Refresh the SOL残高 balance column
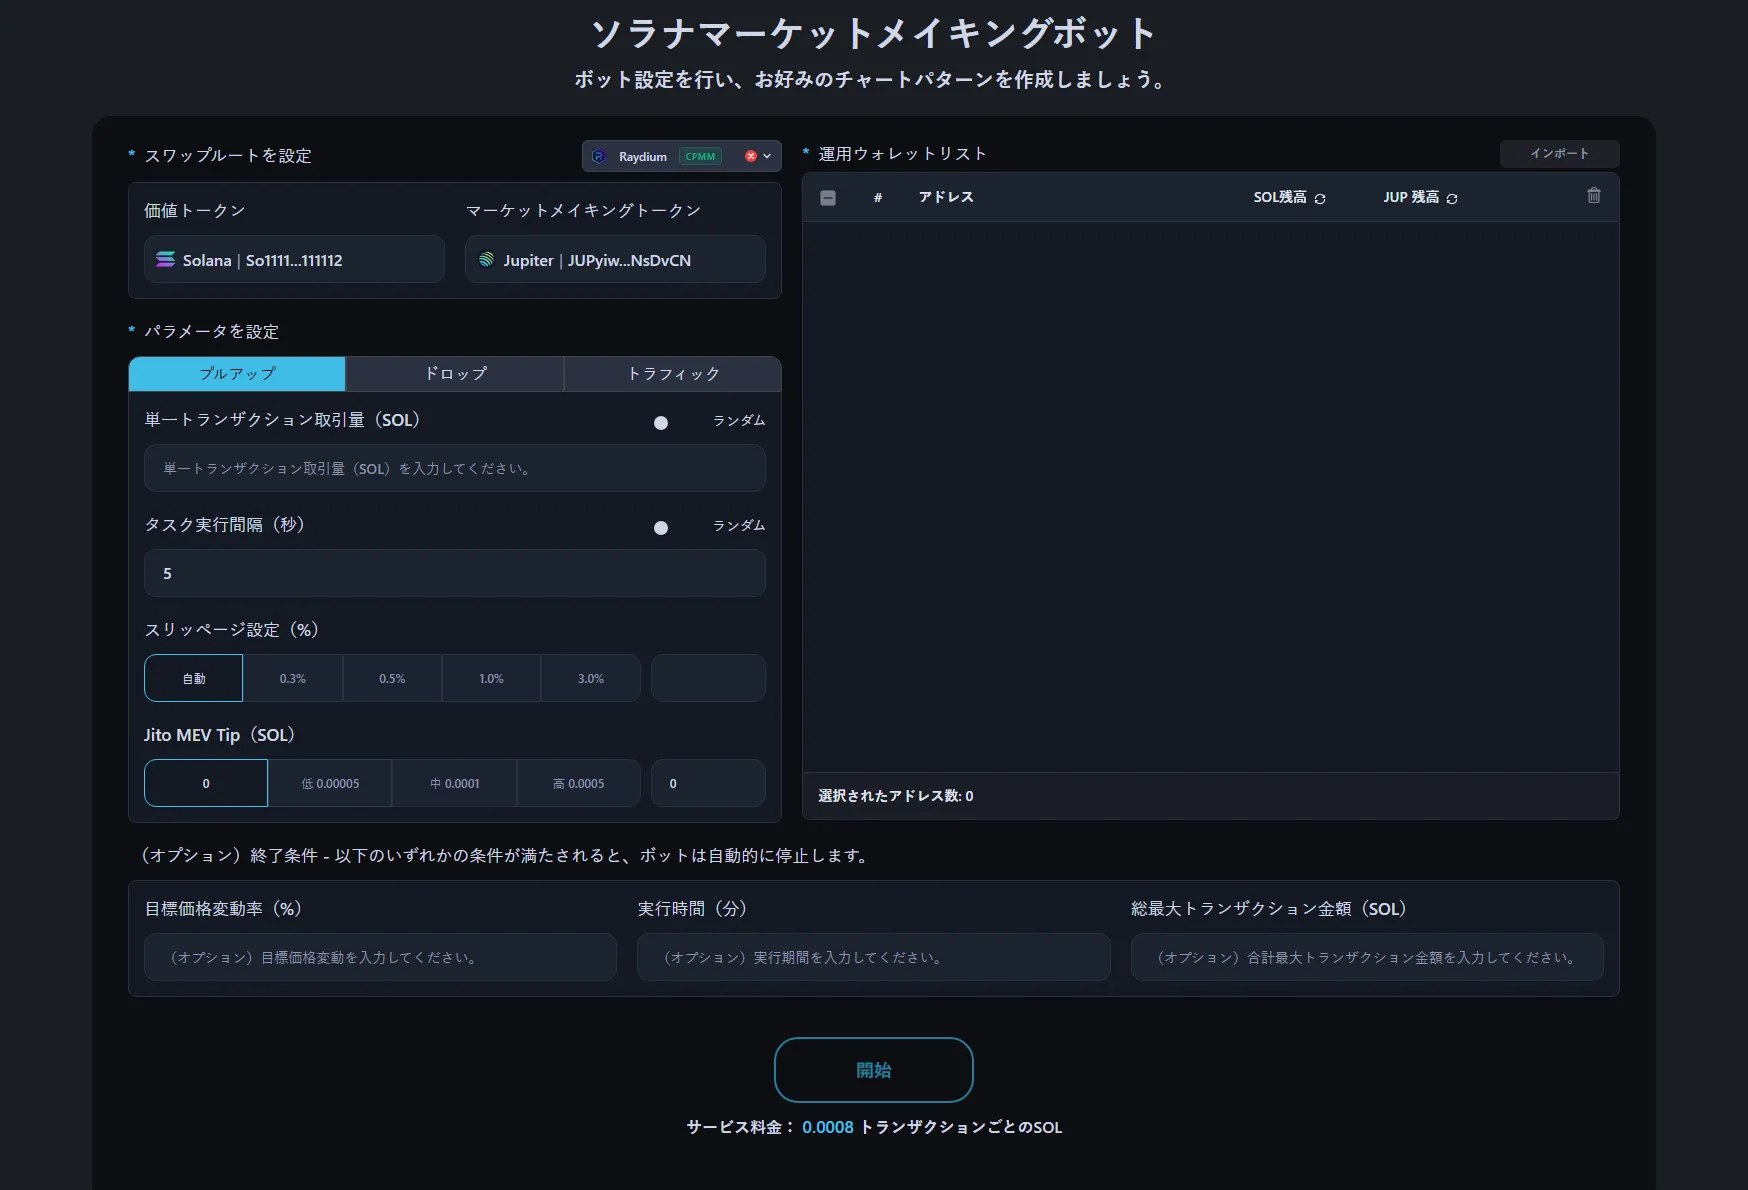 point(1320,199)
